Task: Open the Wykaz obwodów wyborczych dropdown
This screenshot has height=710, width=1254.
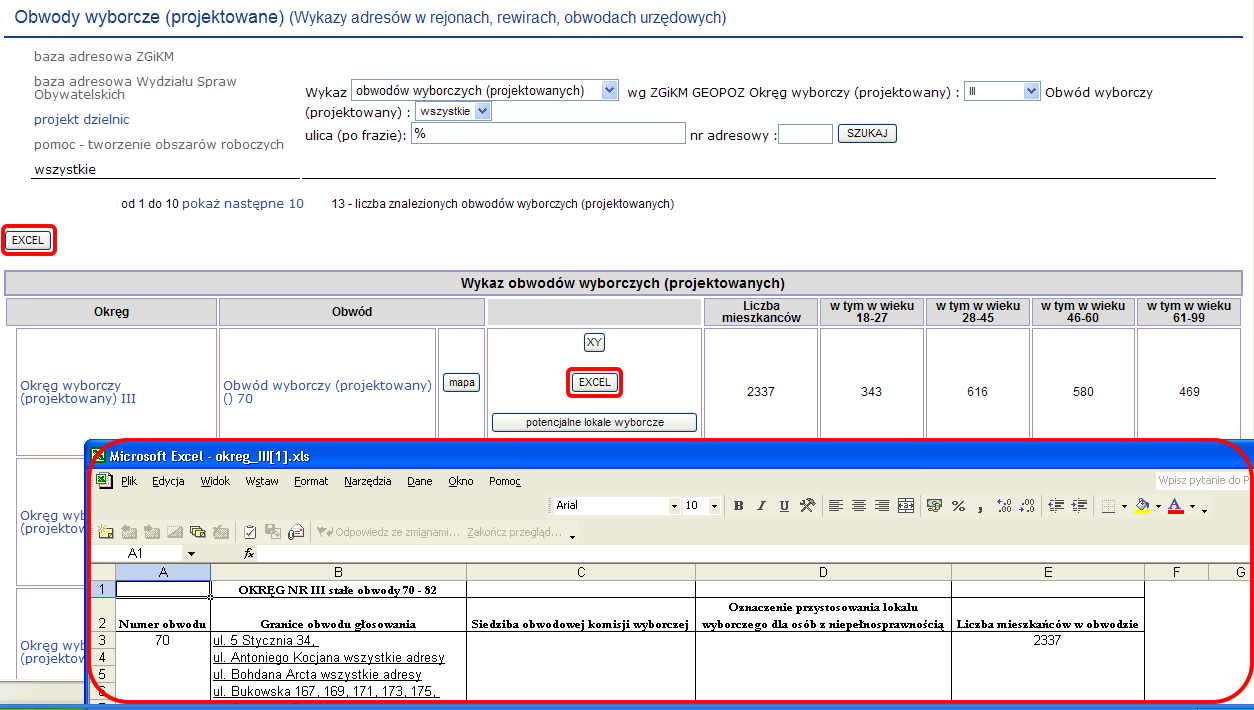Action: pyautogui.click(x=609, y=91)
